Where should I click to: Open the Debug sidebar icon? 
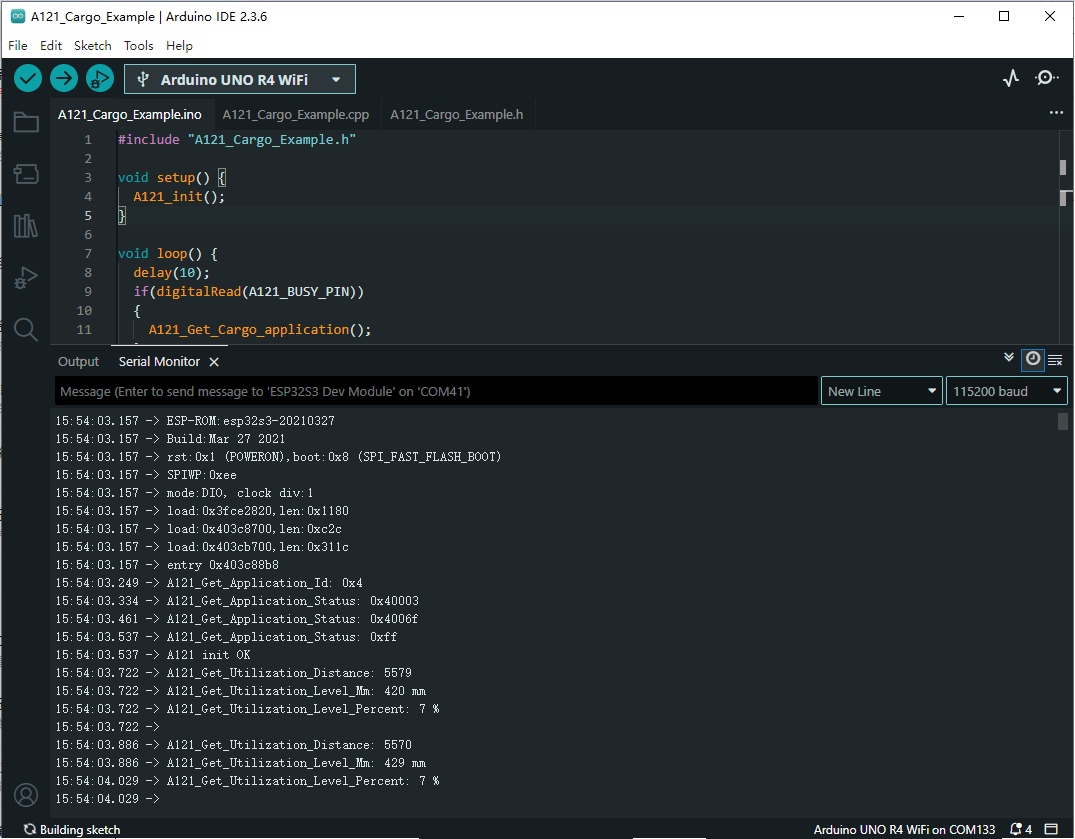coord(26,278)
